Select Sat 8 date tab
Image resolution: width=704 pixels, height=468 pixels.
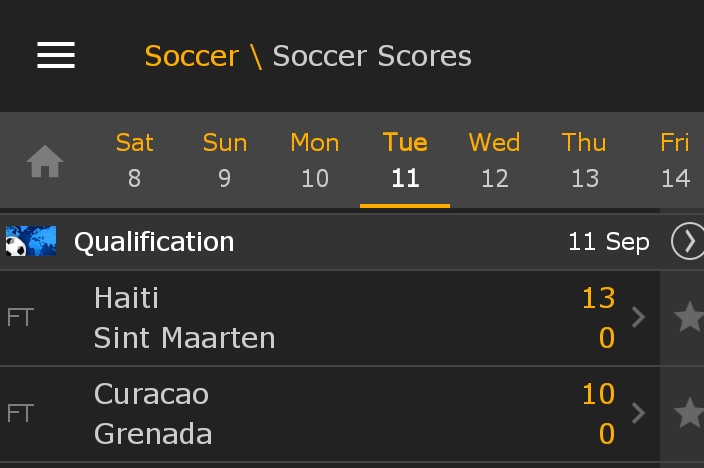(135, 160)
